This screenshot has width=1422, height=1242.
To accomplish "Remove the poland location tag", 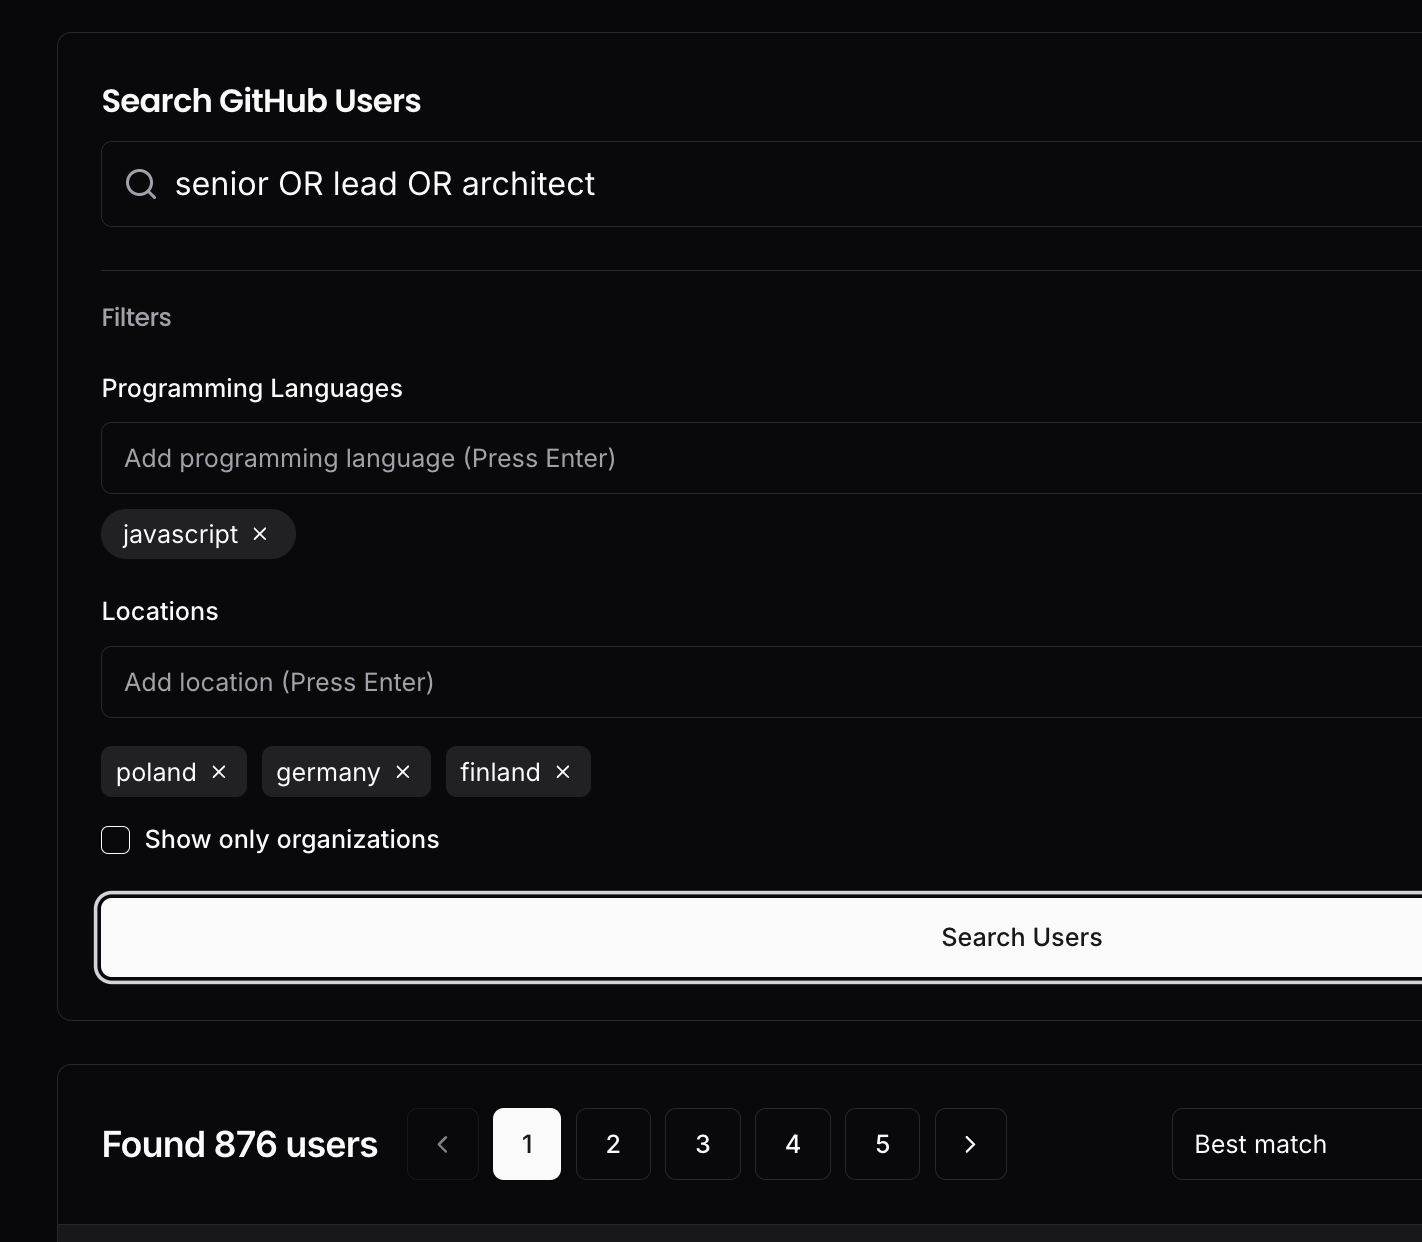I will point(219,772).
